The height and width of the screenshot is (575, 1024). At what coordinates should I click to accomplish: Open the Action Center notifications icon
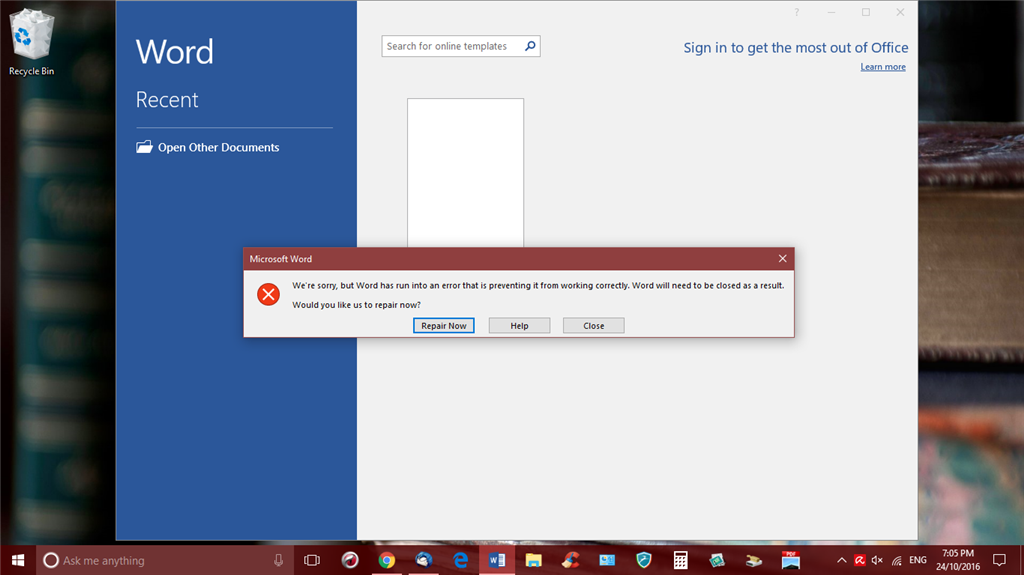pyautogui.click(x=999, y=560)
